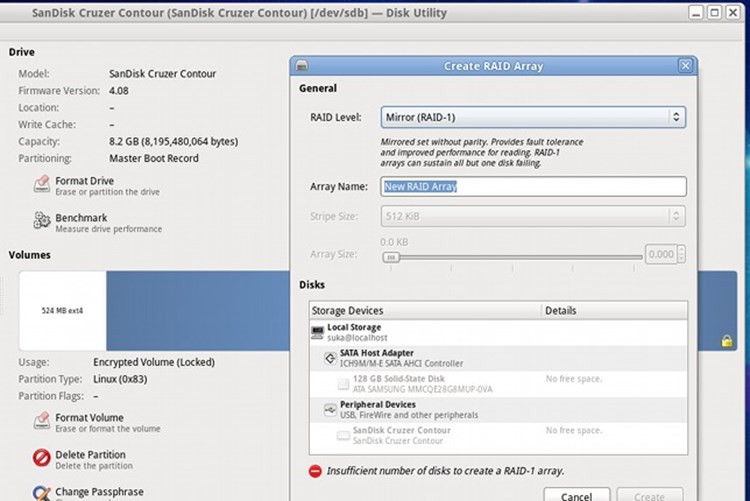750x501 pixels.
Task: Click the padlock icon on encrypted volume
Action: 727,341
